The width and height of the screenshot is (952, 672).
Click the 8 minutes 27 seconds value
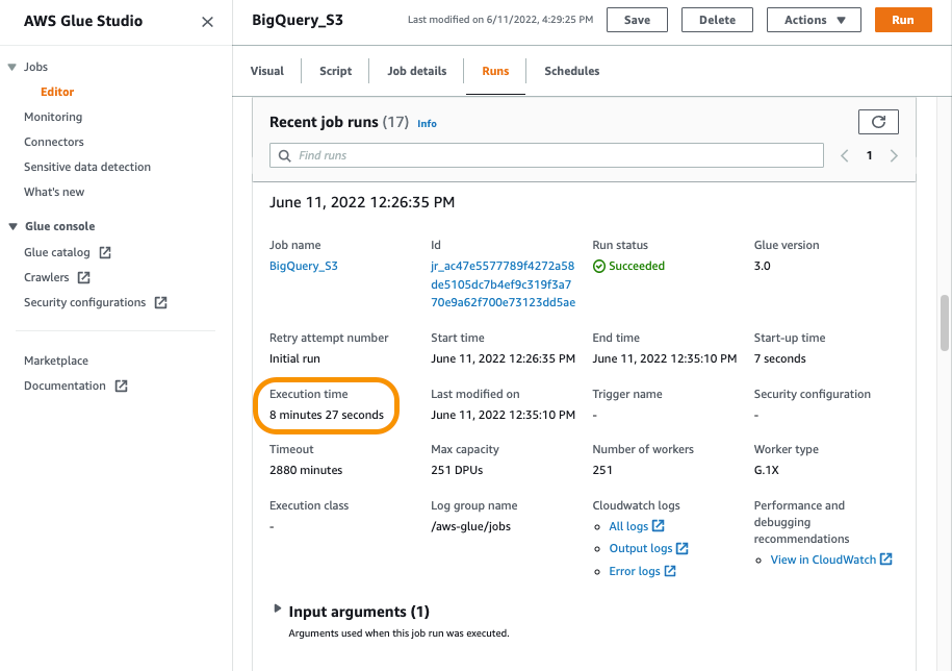(x=327, y=415)
